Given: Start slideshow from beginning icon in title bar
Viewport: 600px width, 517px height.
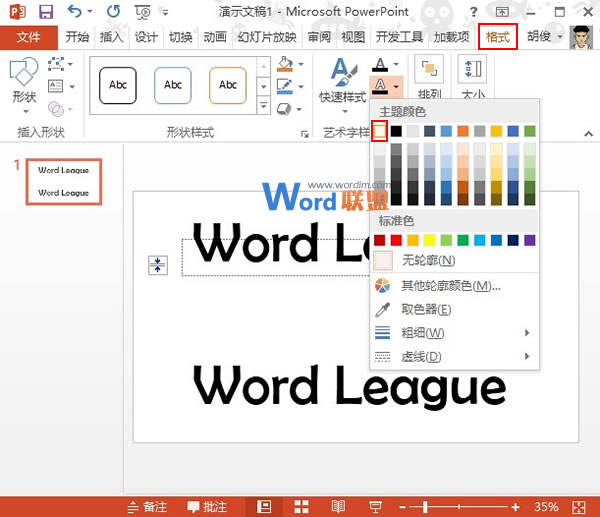Looking at the screenshot, I should point(142,12).
